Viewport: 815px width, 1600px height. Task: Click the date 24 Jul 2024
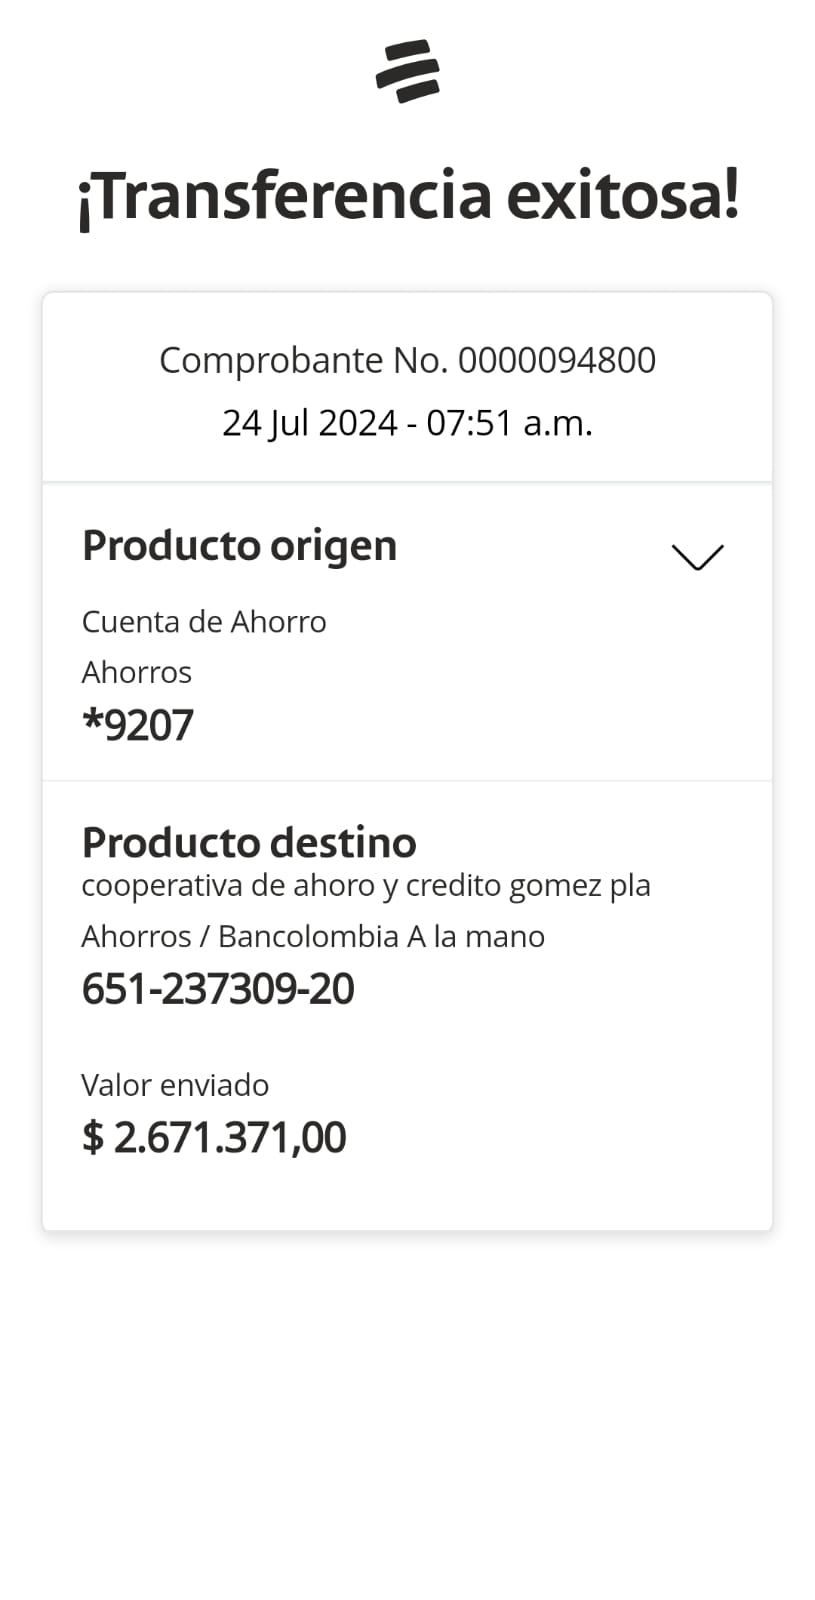309,423
